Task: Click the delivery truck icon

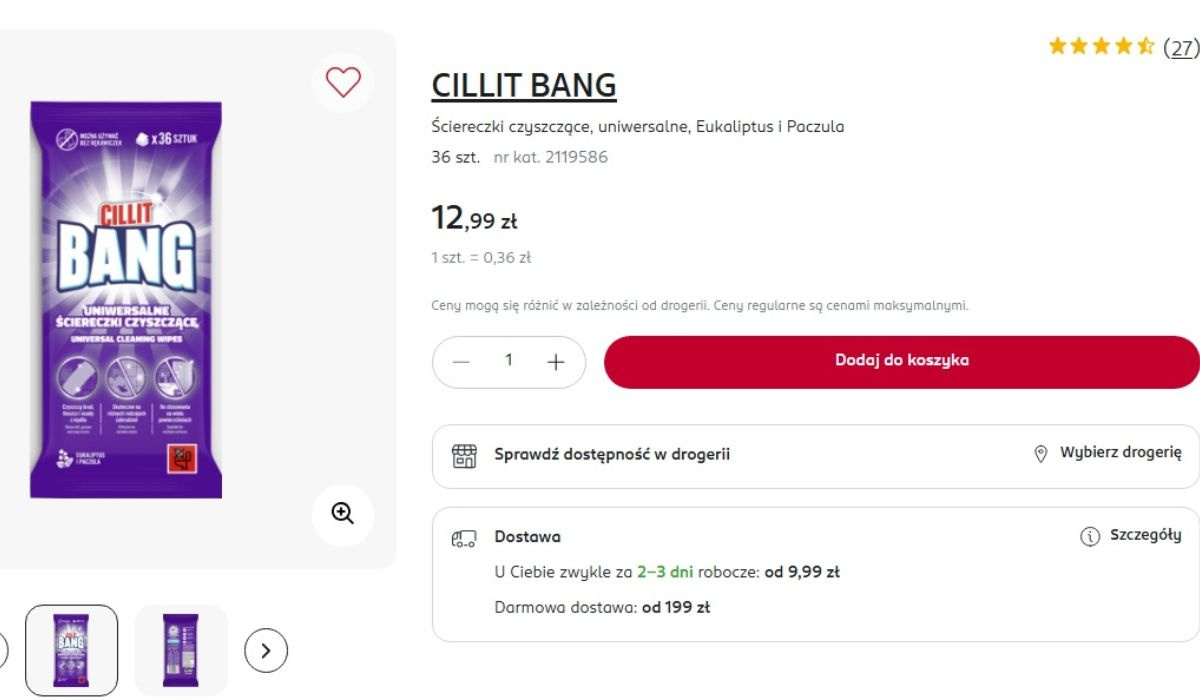Action: [x=464, y=538]
